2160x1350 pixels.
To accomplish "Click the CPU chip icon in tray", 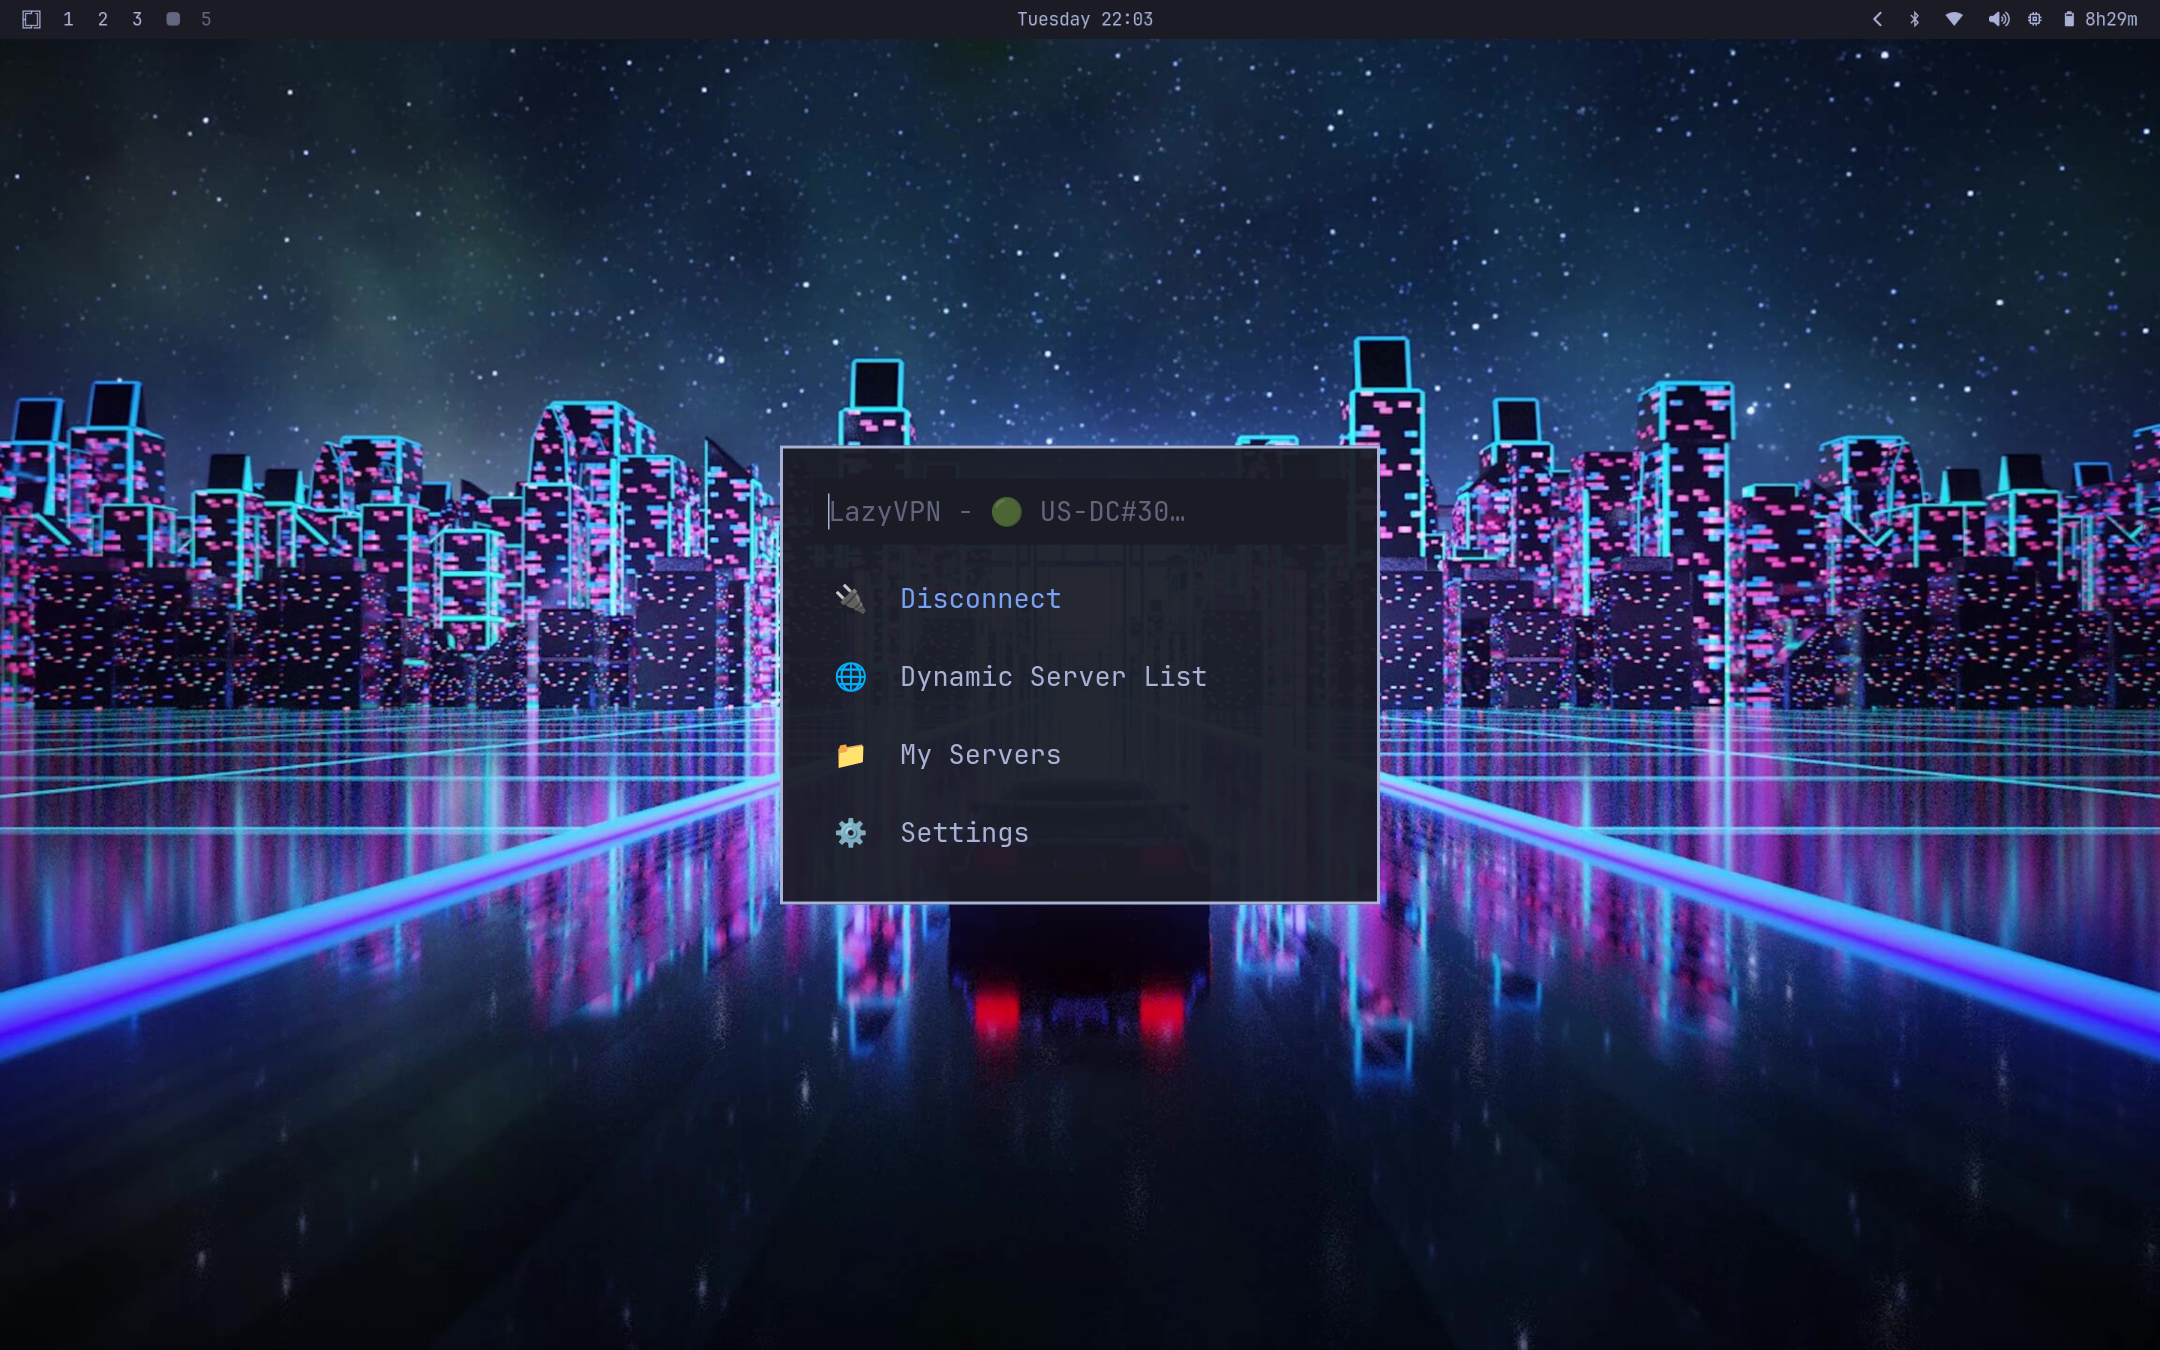I will tap(2034, 19).
